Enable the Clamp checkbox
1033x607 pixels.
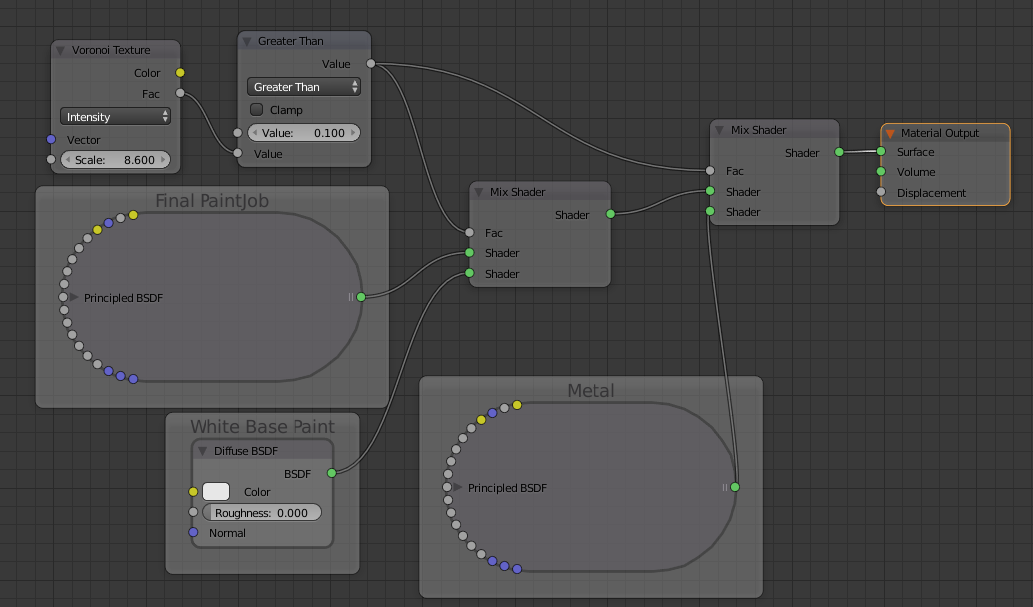(x=257, y=109)
